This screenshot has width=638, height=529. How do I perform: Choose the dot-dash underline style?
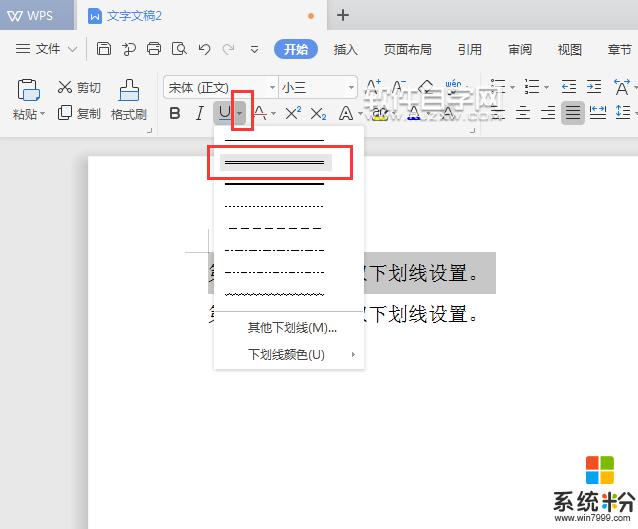coord(275,250)
